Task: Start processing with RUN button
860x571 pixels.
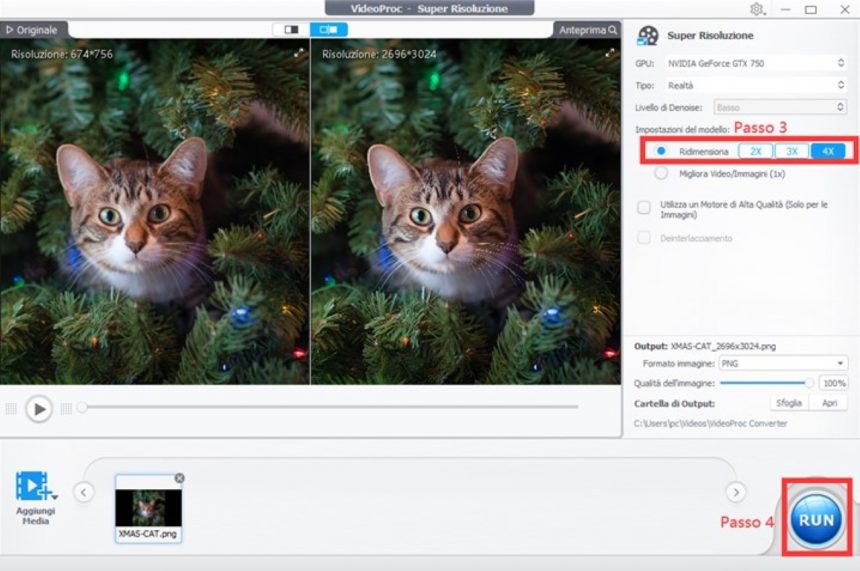Action: [816, 519]
